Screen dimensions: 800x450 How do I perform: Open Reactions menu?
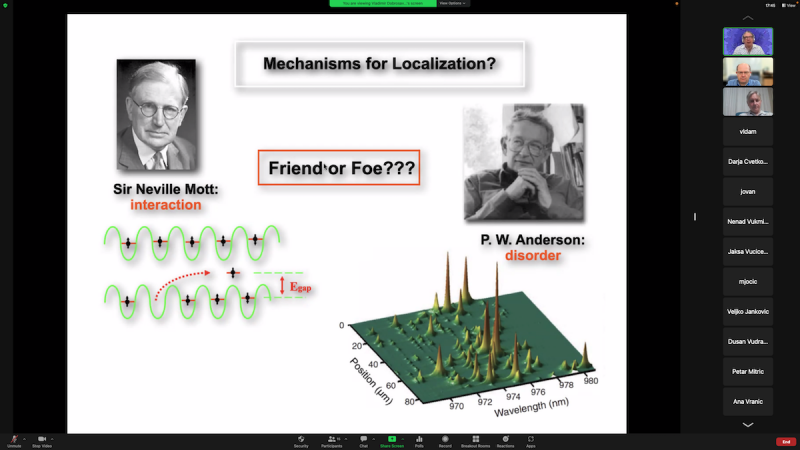[505, 440]
